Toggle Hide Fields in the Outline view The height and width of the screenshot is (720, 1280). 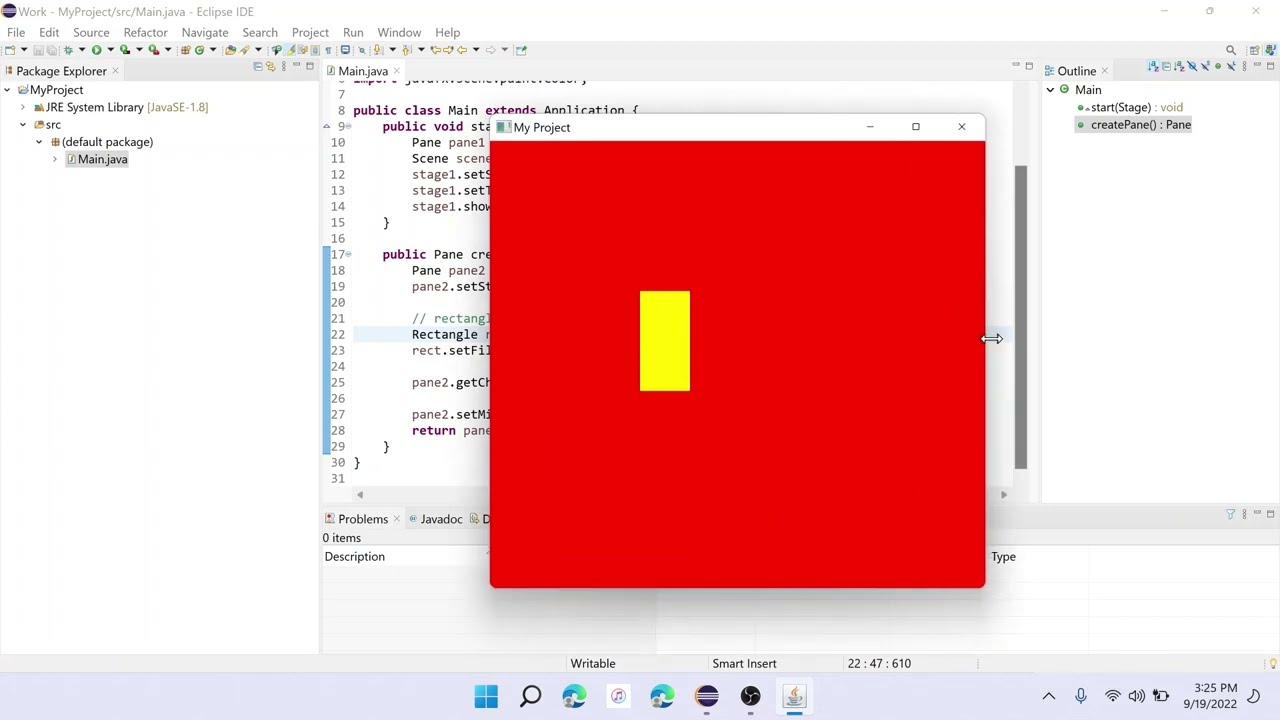pos(1192,66)
